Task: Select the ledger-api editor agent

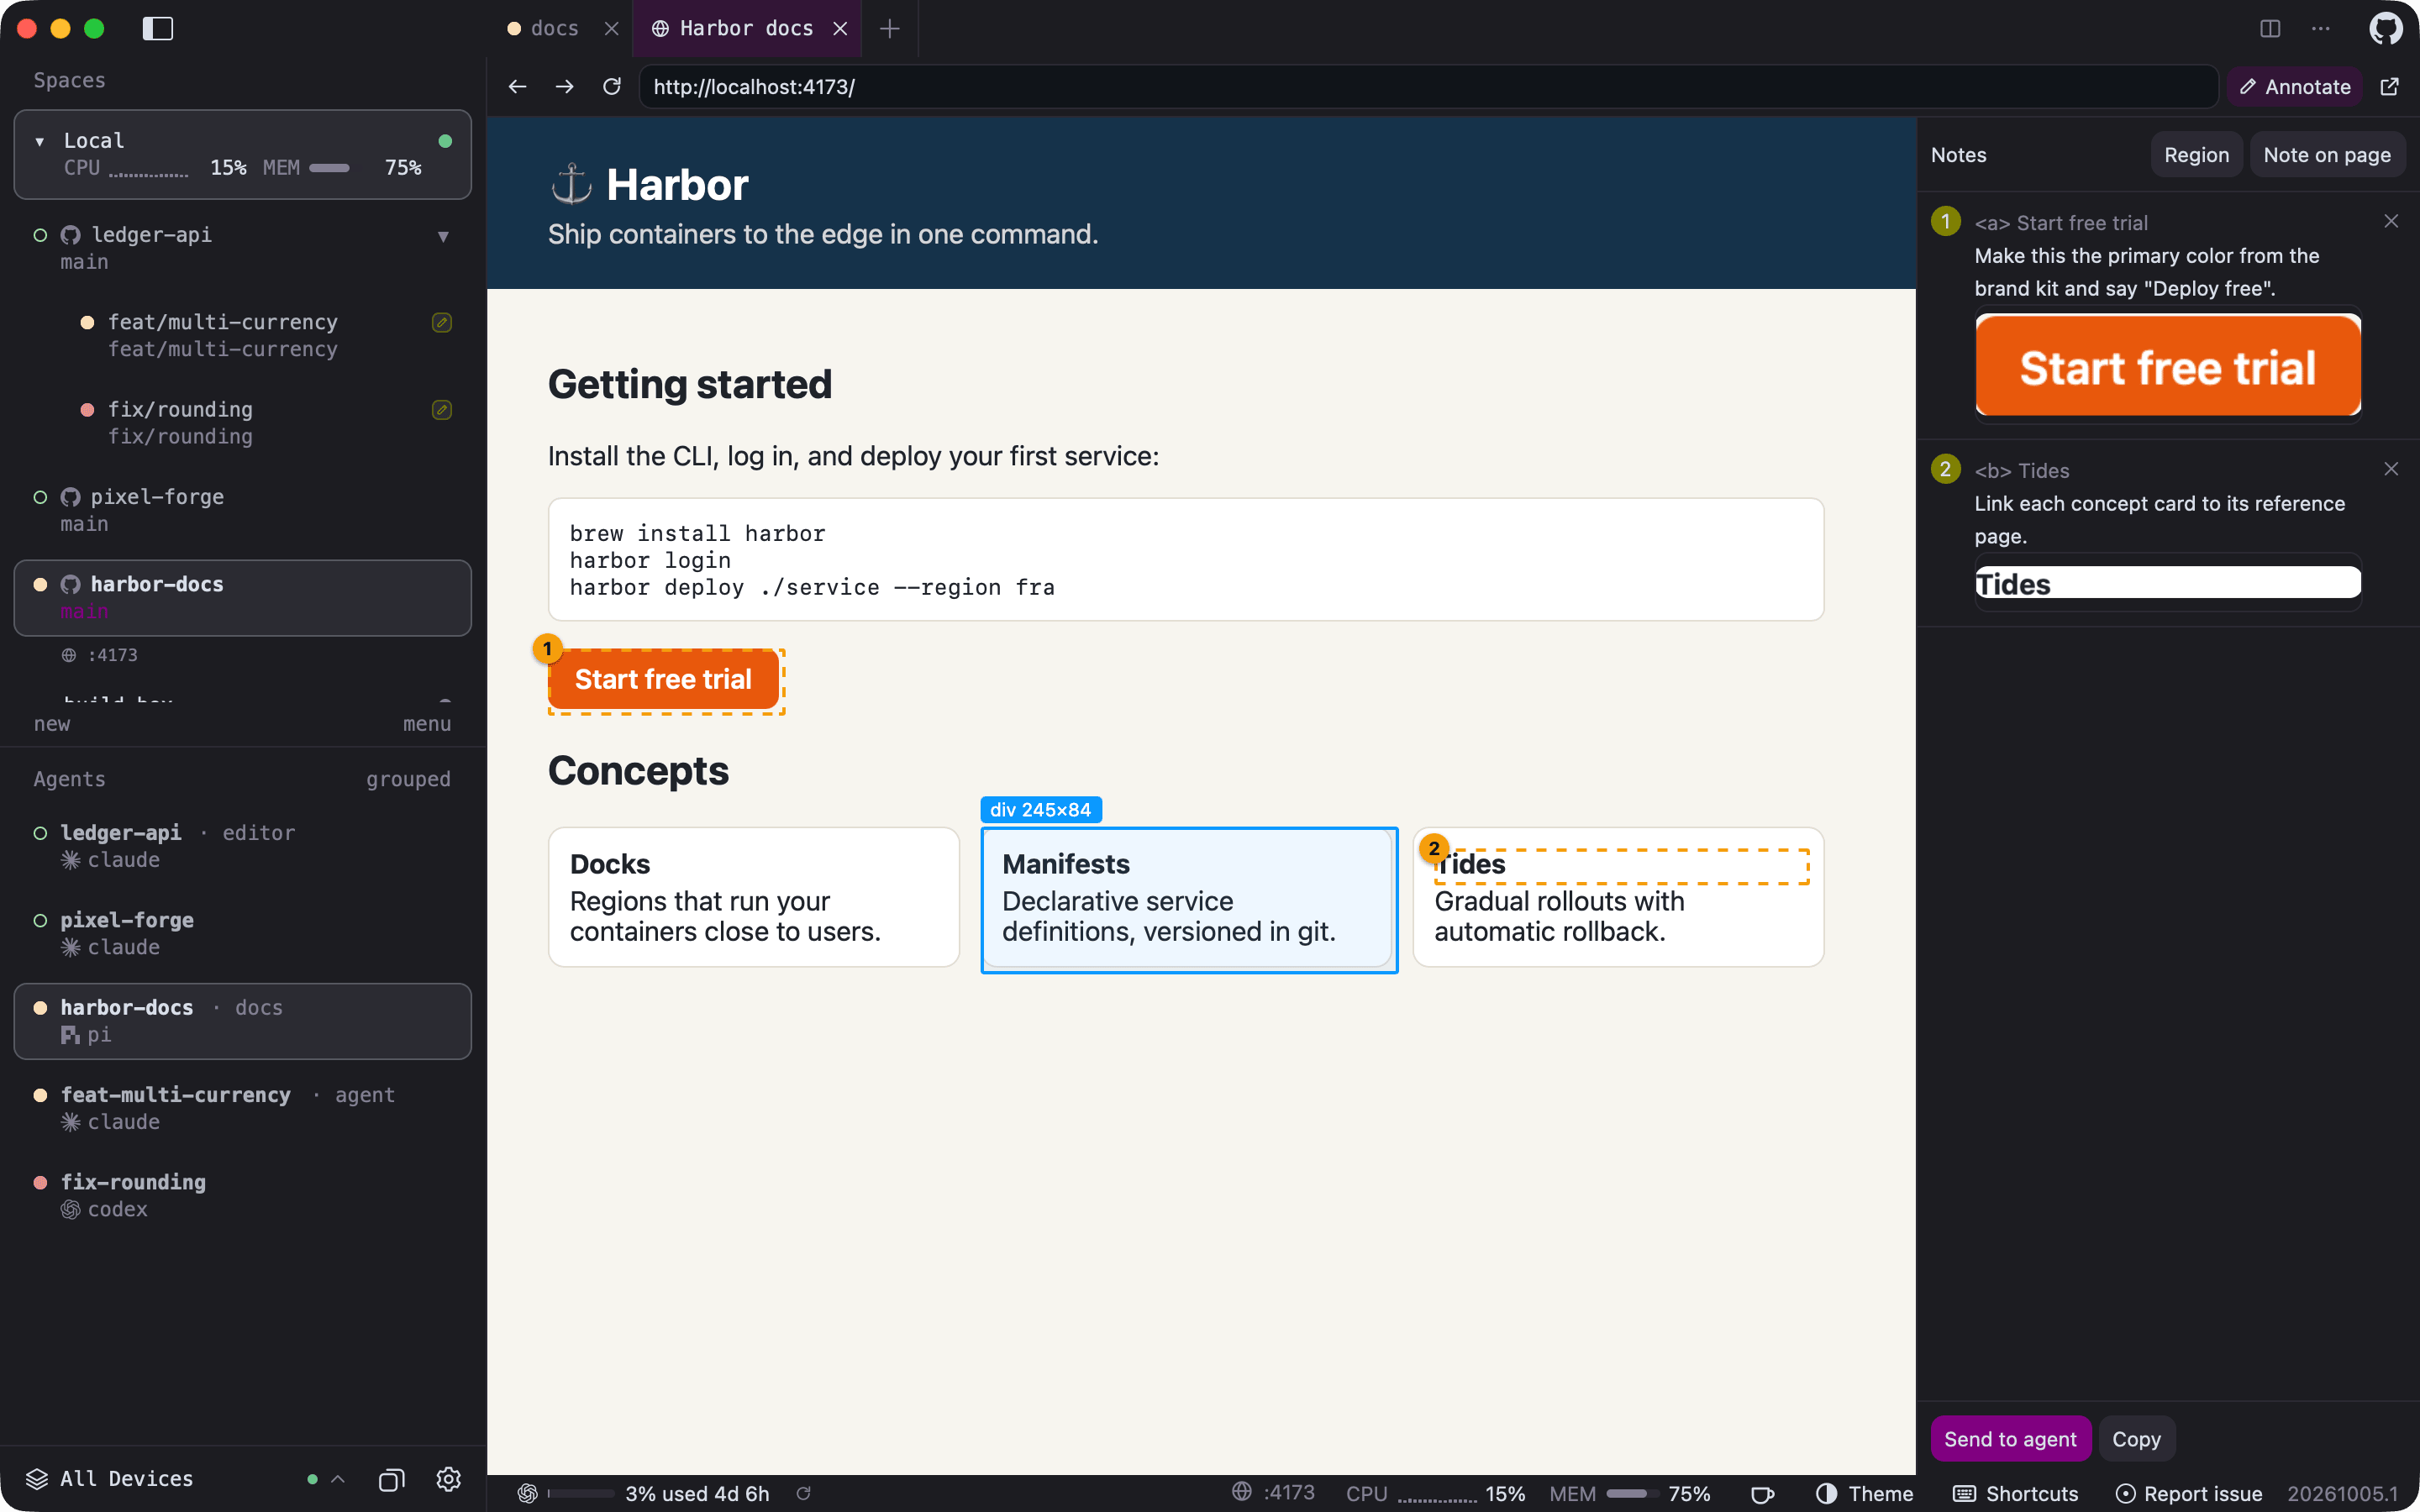Action: (242, 846)
